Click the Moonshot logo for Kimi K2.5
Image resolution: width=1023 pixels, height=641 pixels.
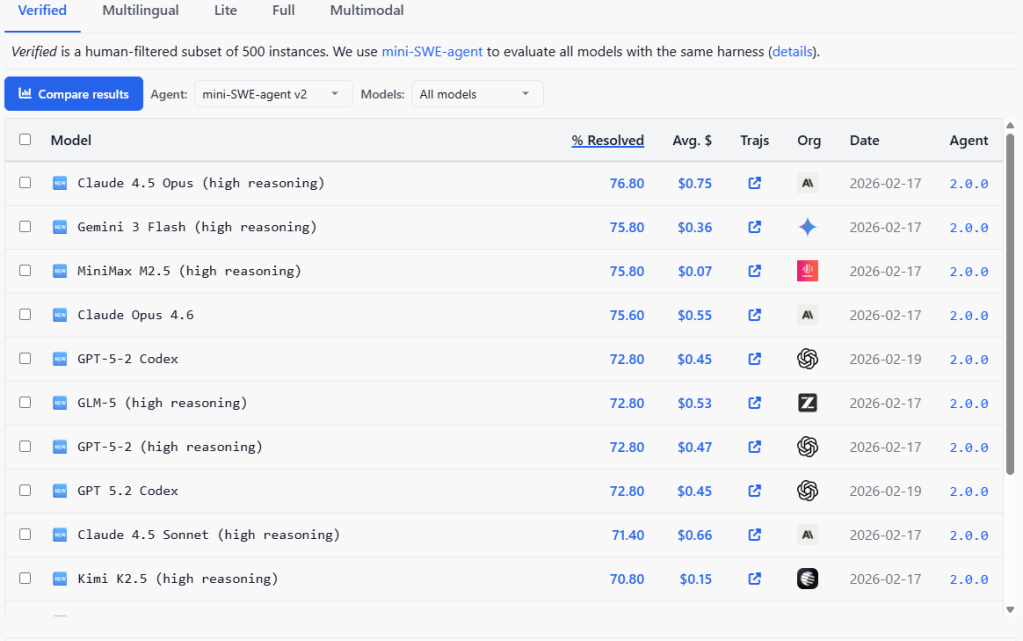(808, 579)
